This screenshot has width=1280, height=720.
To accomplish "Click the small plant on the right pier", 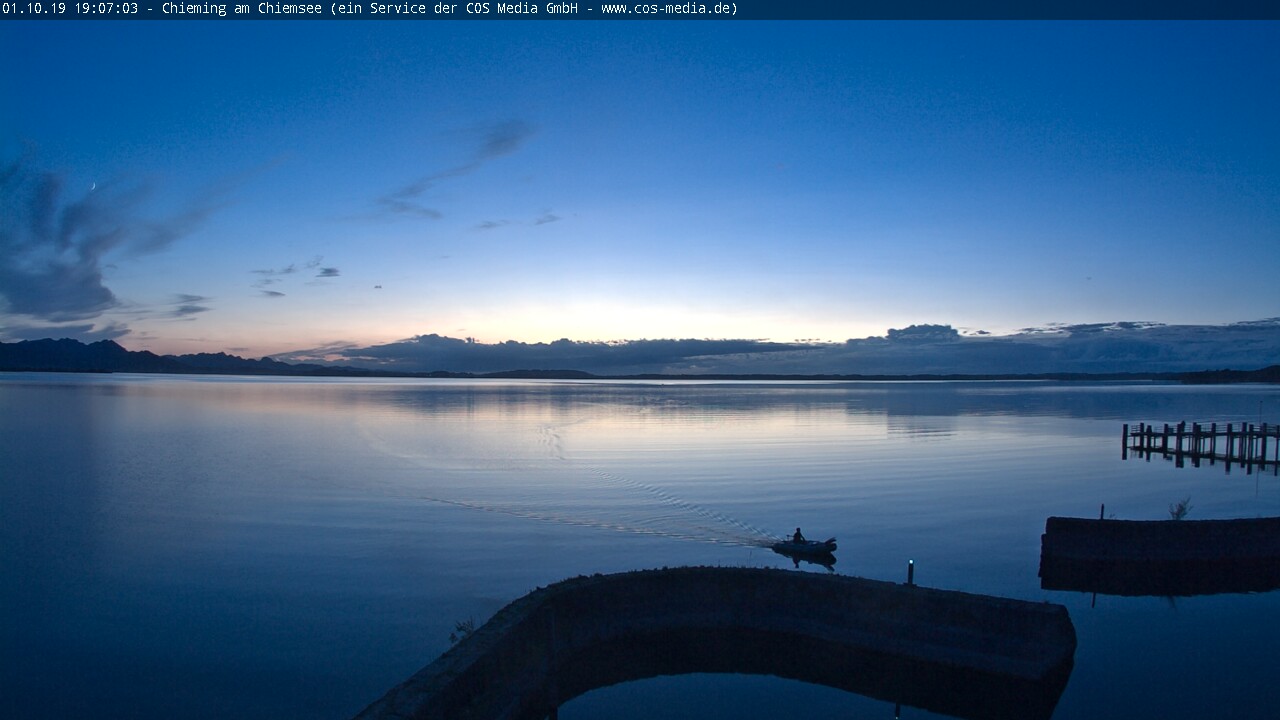I will tap(1181, 509).
